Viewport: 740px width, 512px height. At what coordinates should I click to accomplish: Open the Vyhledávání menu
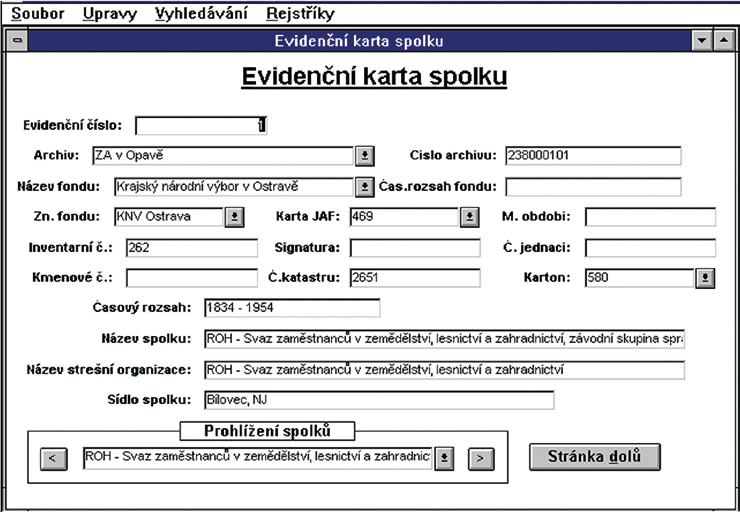202,14
